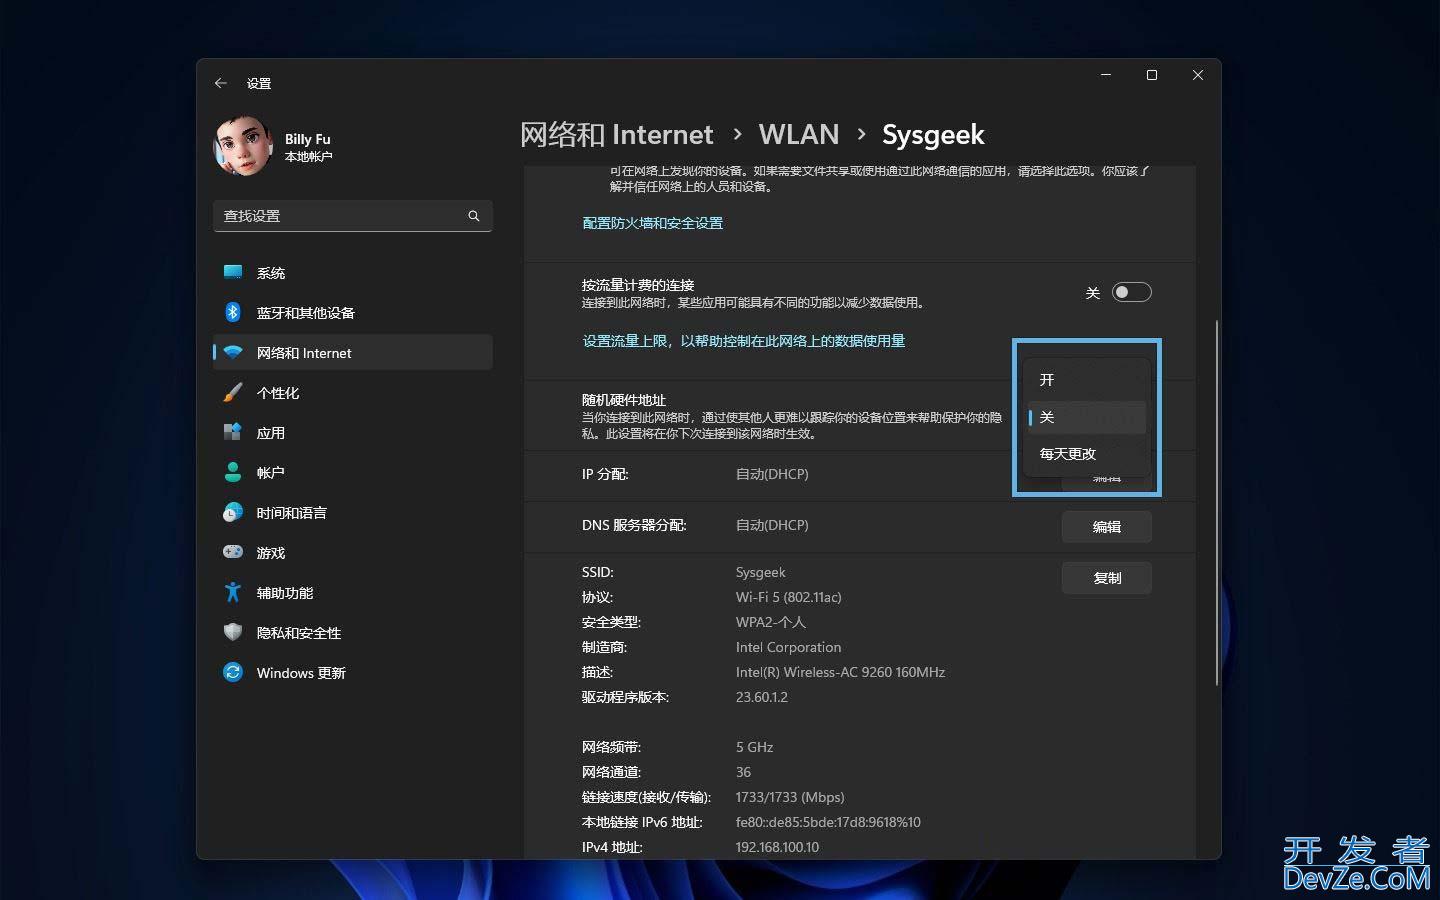Open 个性化 settings
Image resolution: width=1440 pixels, height=900 pixels.
click(353, 393)
